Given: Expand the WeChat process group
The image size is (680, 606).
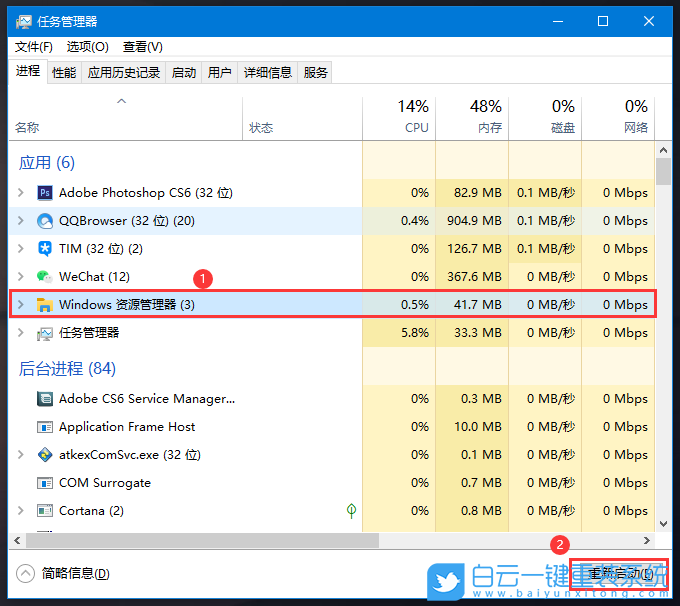Looking at the screenshot, I should click(x=20, y=277).
